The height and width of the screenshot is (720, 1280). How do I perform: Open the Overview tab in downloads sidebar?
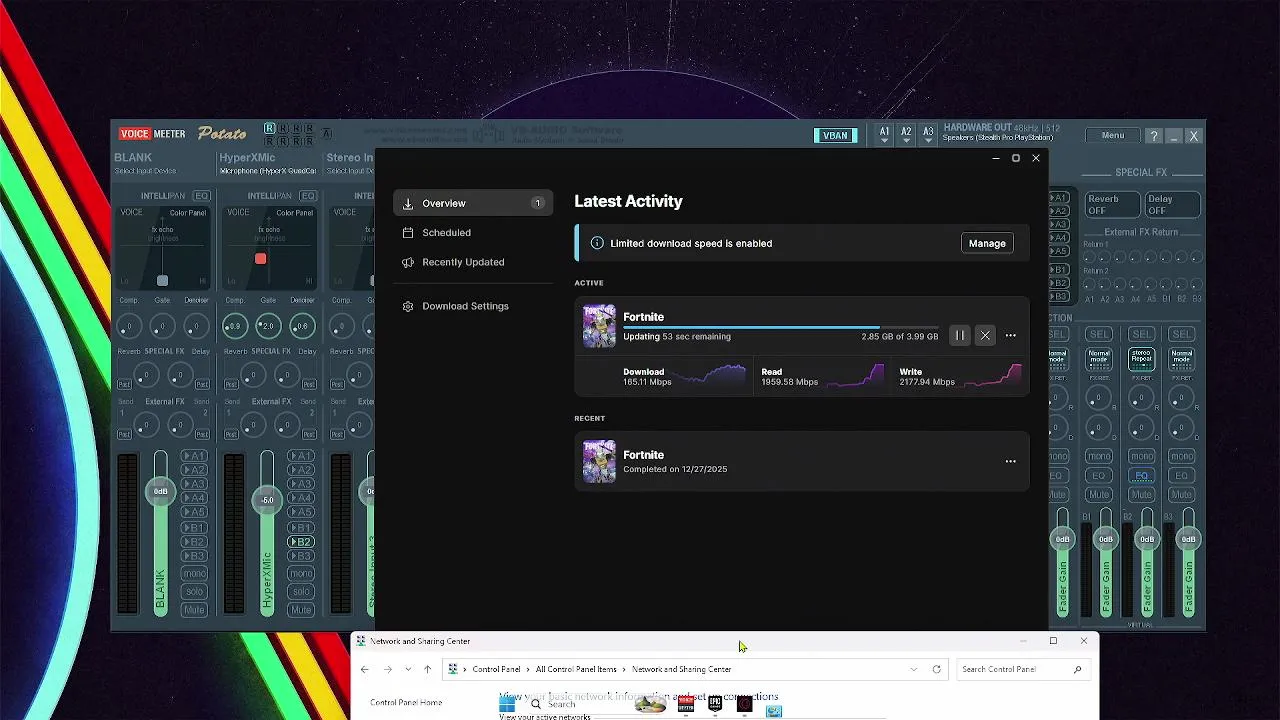click(x=473, y=203)
